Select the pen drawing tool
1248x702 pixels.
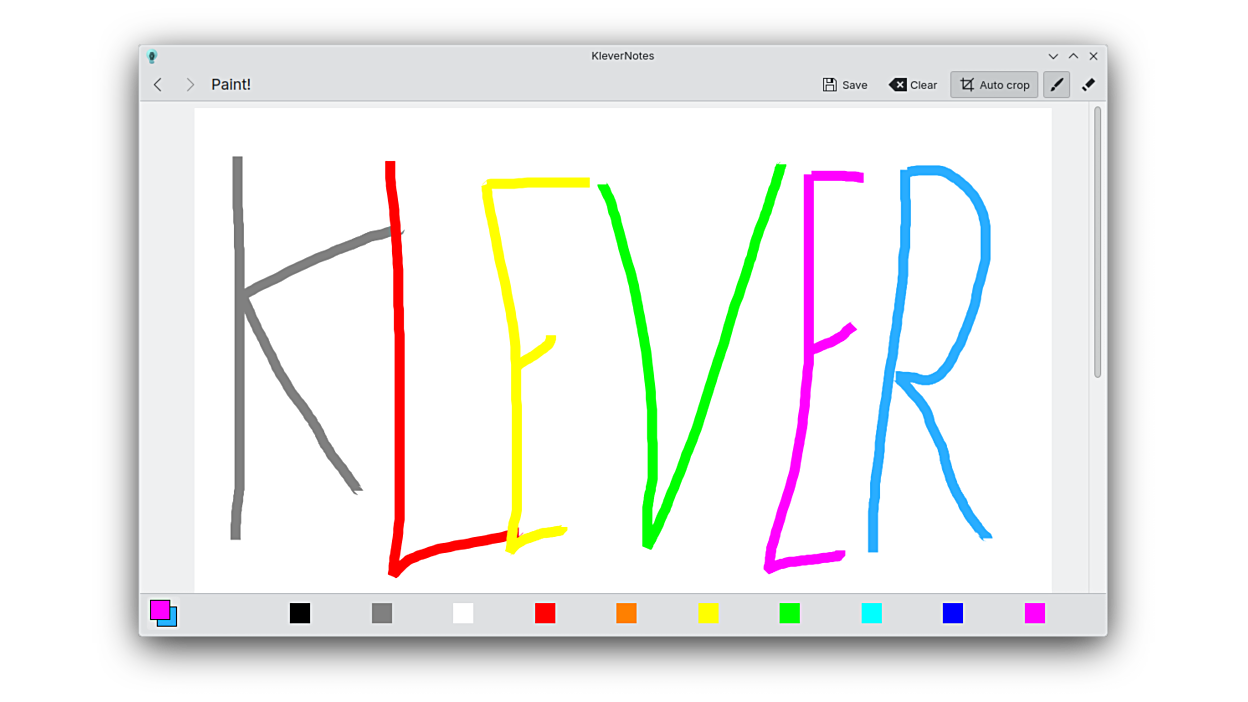tap(1057, 85)
